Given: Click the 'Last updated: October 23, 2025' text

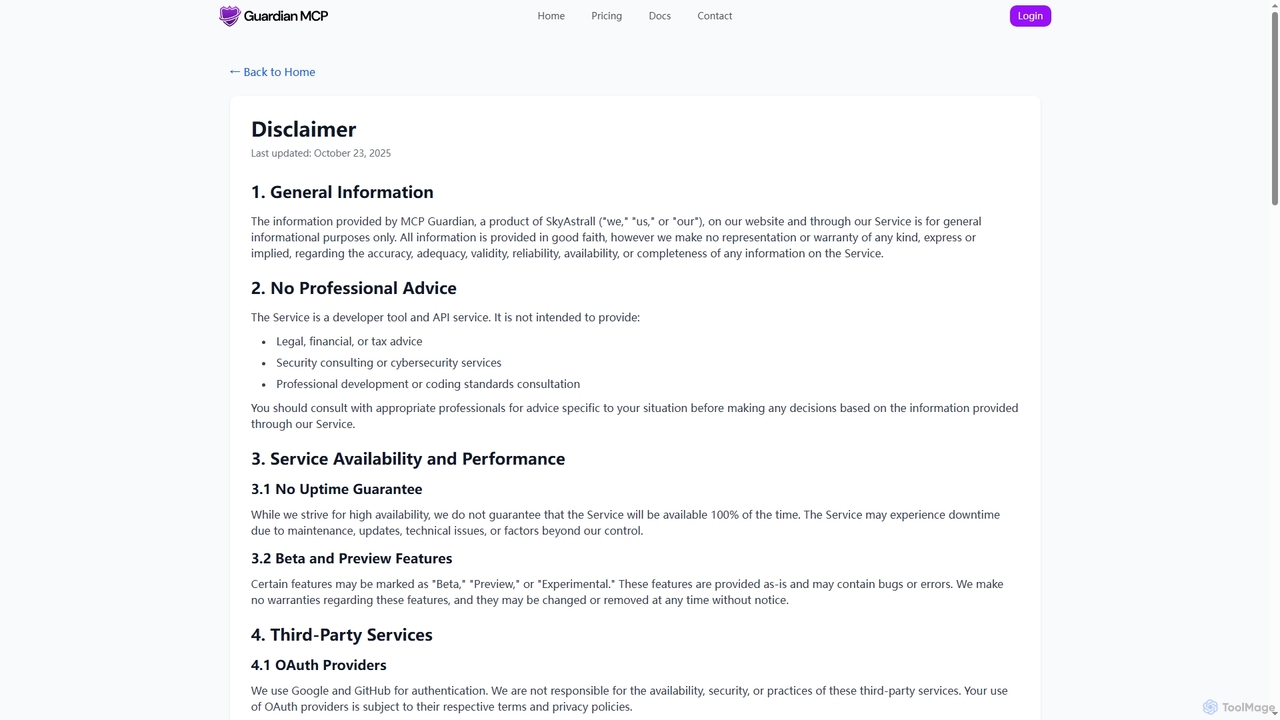Looking at the screenshot, I should (x=321, y=153).
